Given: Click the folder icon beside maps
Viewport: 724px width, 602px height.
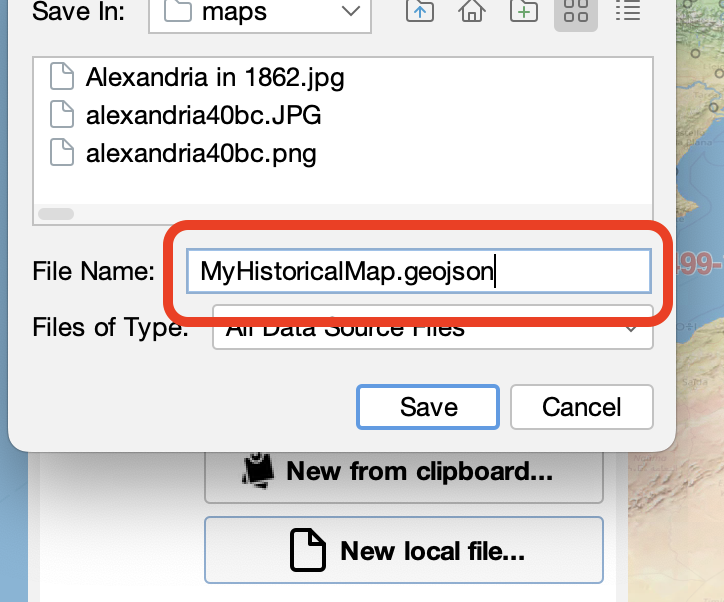Looking at the screenshot, I should 177,13.
